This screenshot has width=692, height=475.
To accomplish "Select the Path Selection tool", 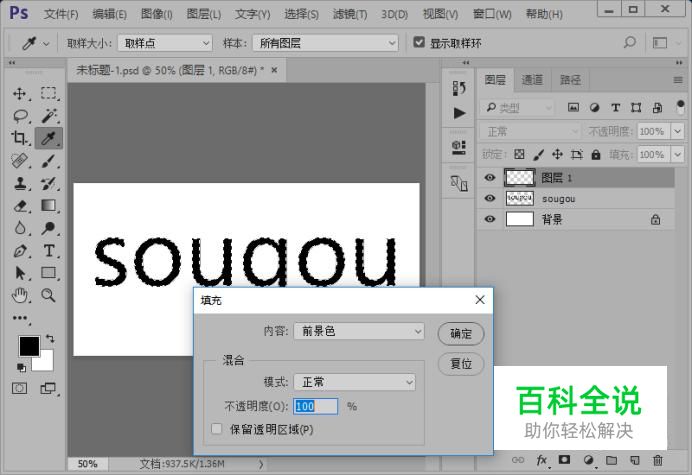I will (x=20, y=273).
